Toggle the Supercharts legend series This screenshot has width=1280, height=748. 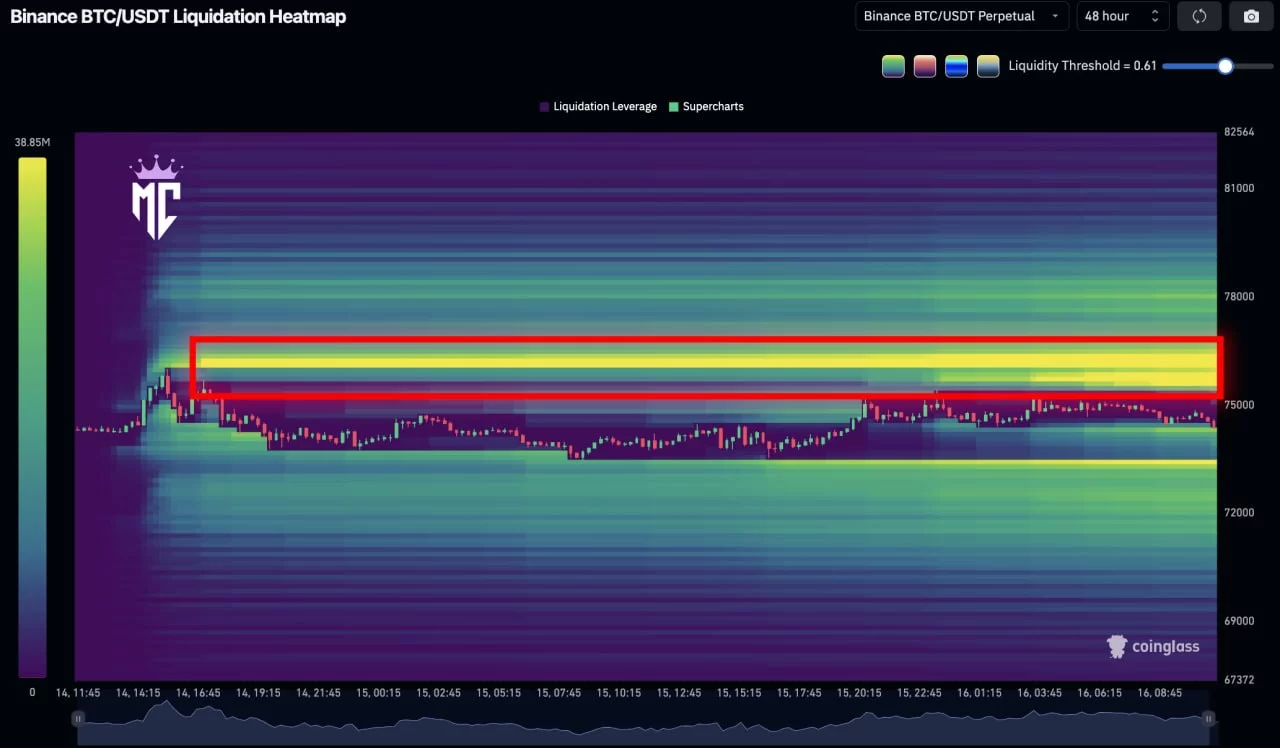pyautogui.click(x=706, y=106)
